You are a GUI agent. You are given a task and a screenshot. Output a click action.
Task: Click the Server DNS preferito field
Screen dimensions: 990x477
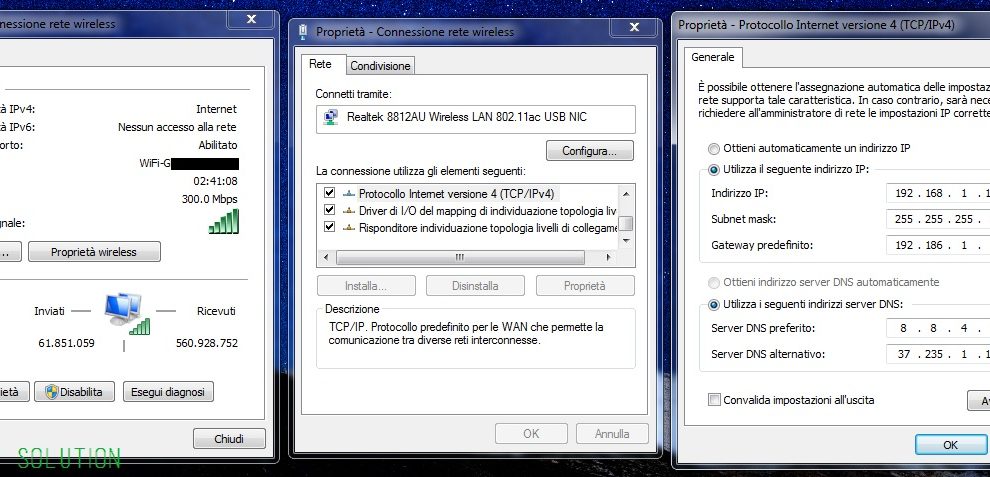click(x=938, y=329)
